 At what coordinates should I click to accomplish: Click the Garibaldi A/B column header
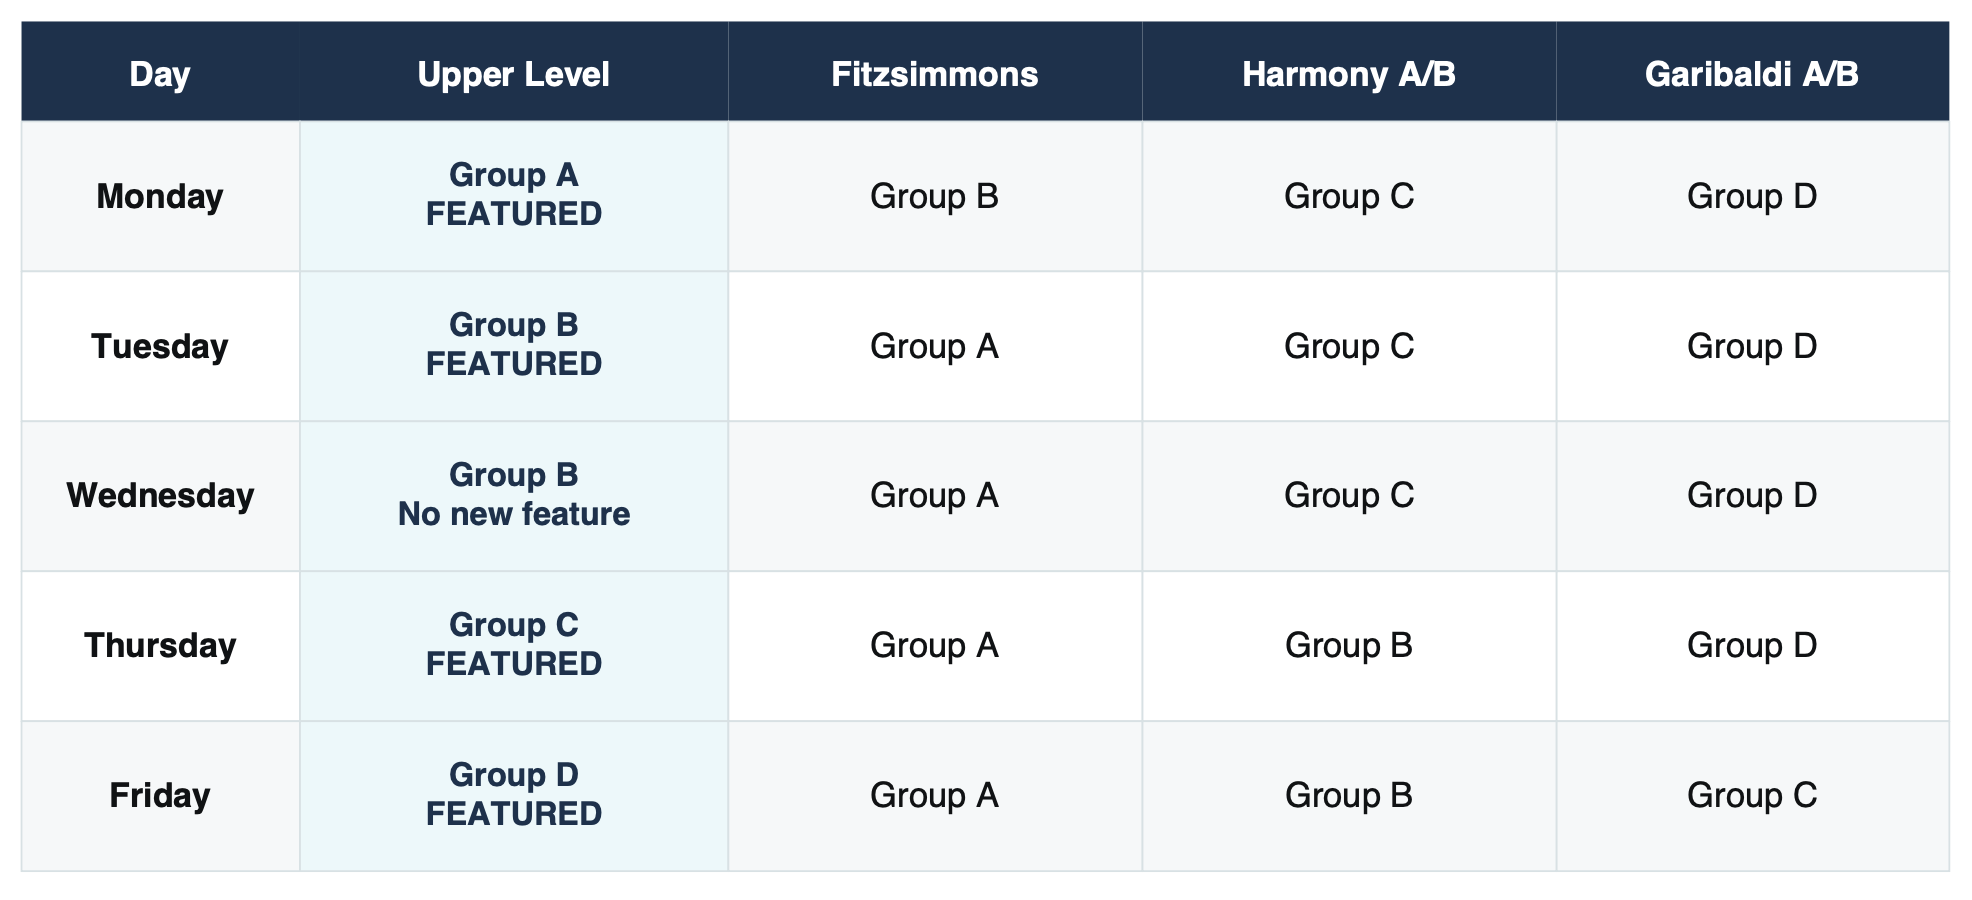(1752, 72)
